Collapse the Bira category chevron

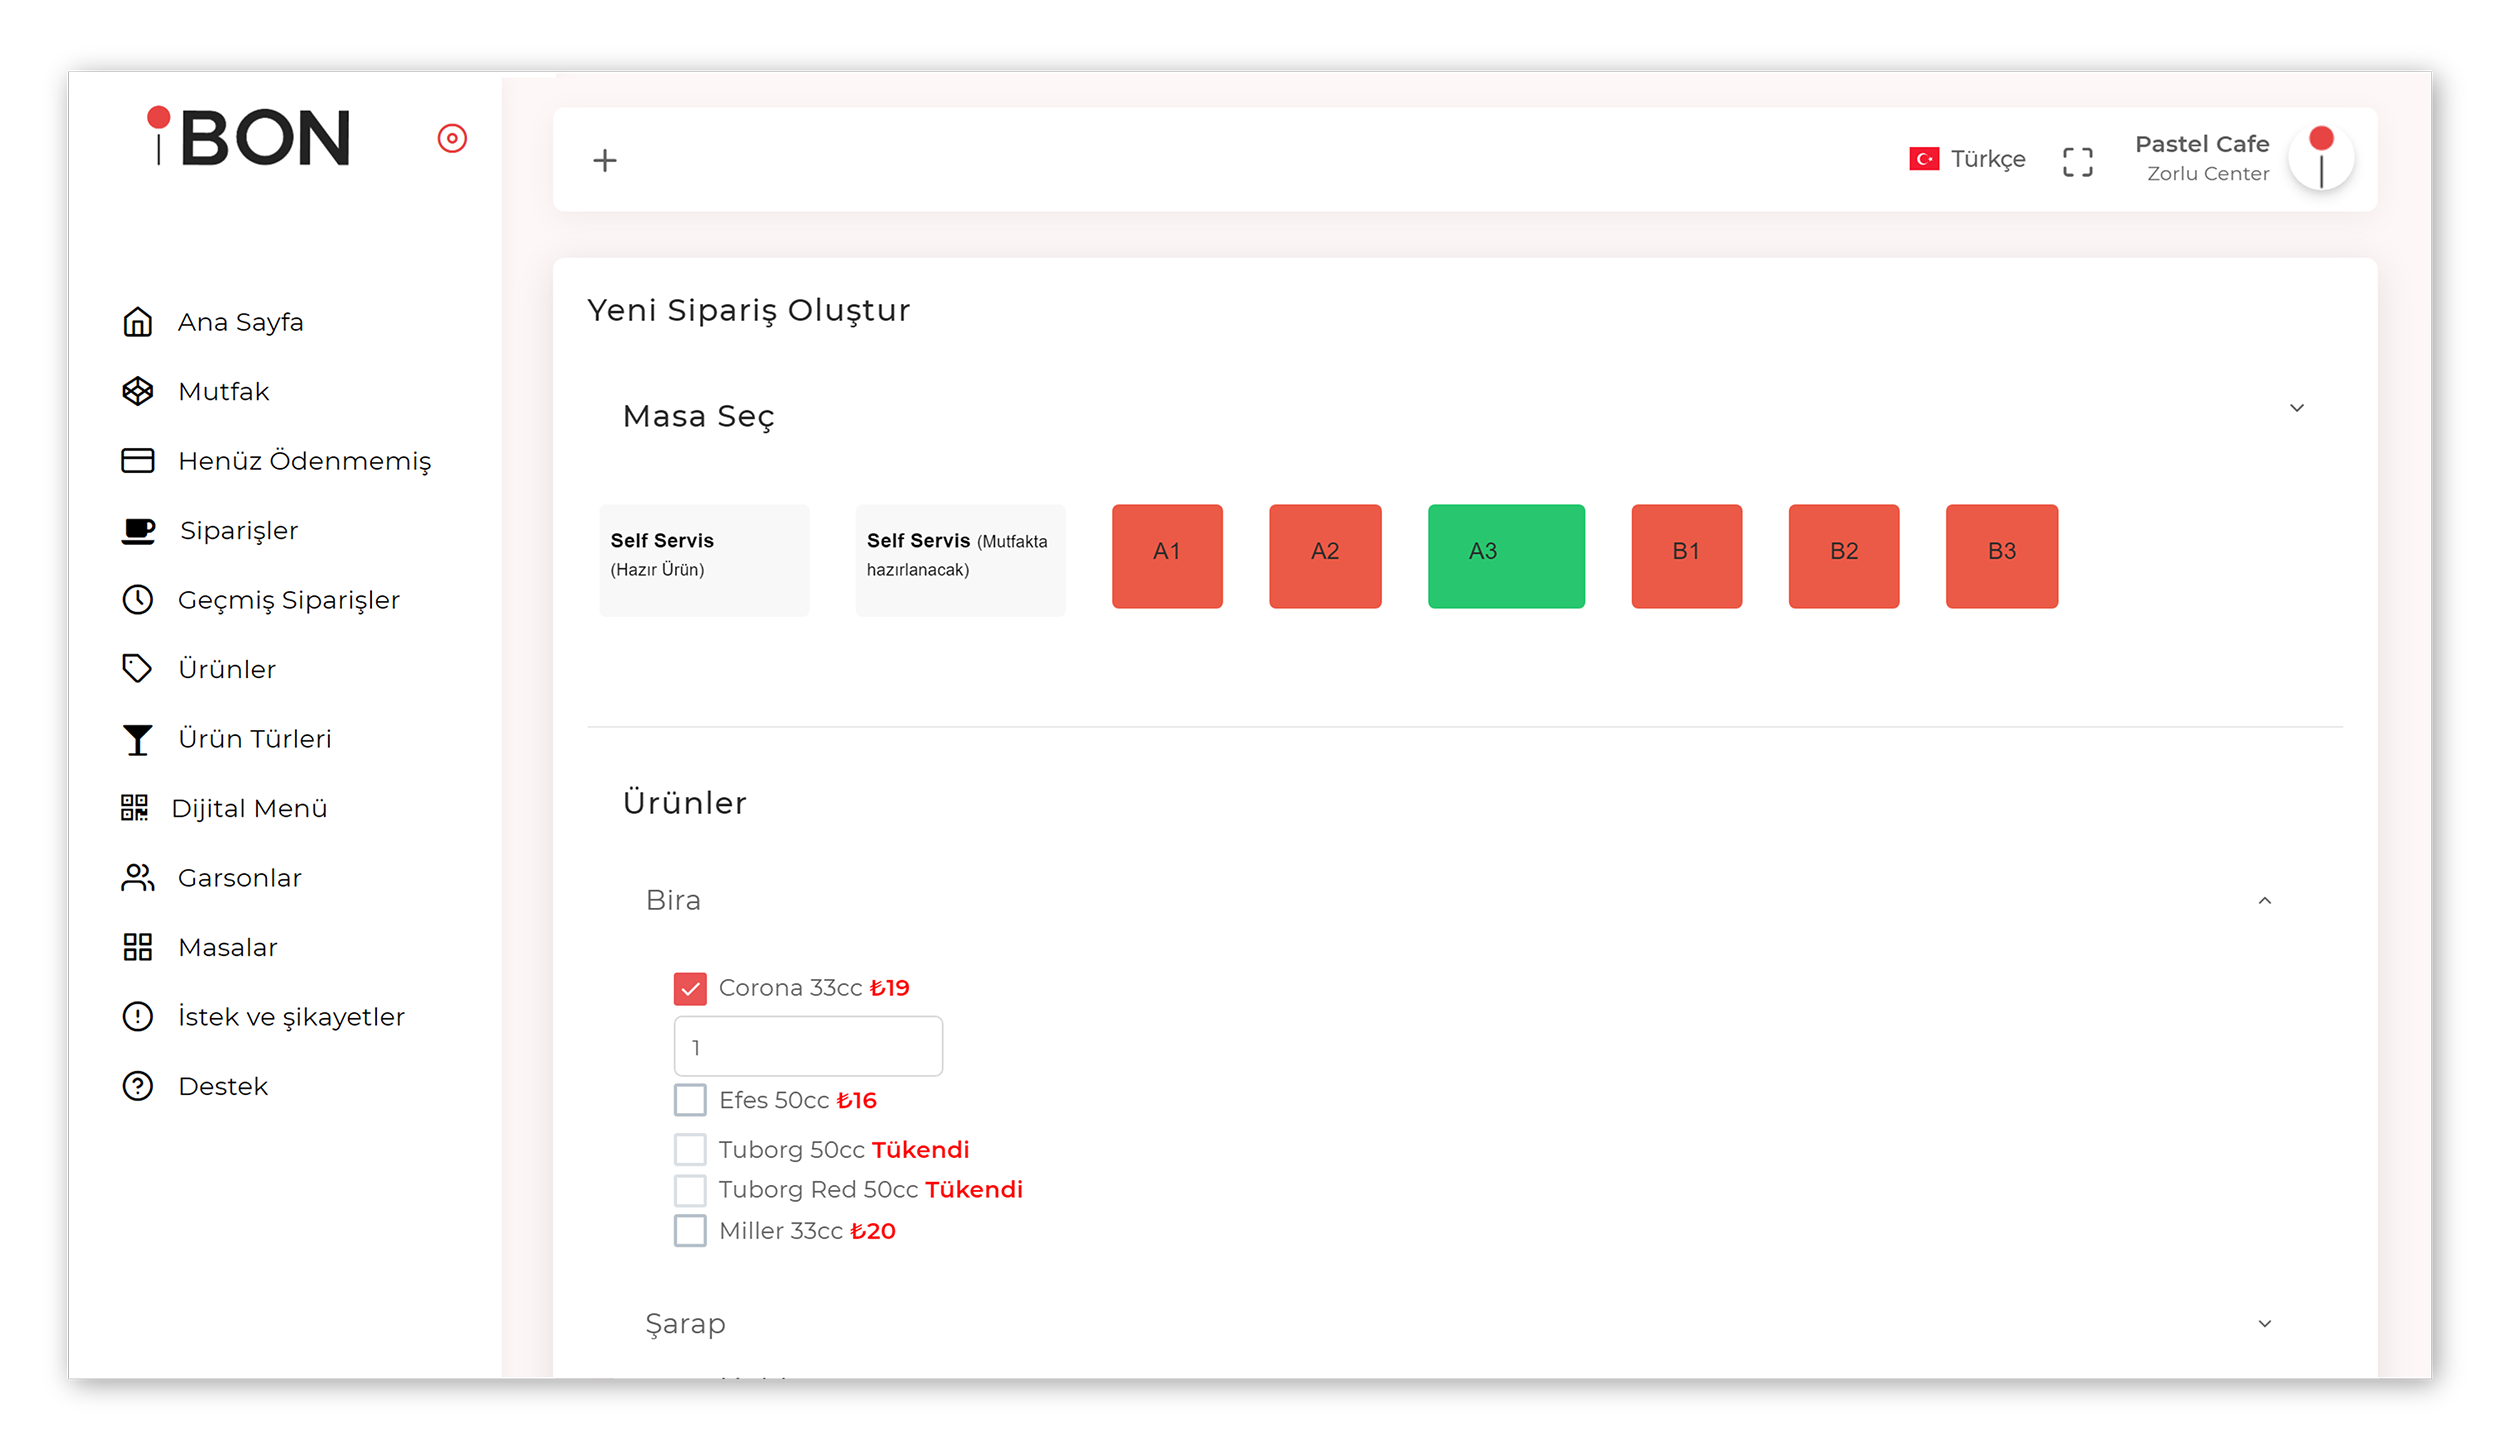[x=2264, y=901]
